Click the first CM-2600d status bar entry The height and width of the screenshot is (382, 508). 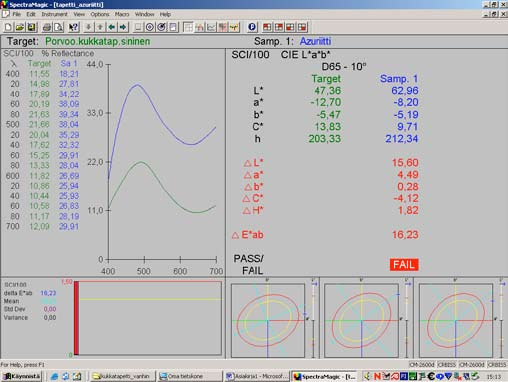[422, 365]
